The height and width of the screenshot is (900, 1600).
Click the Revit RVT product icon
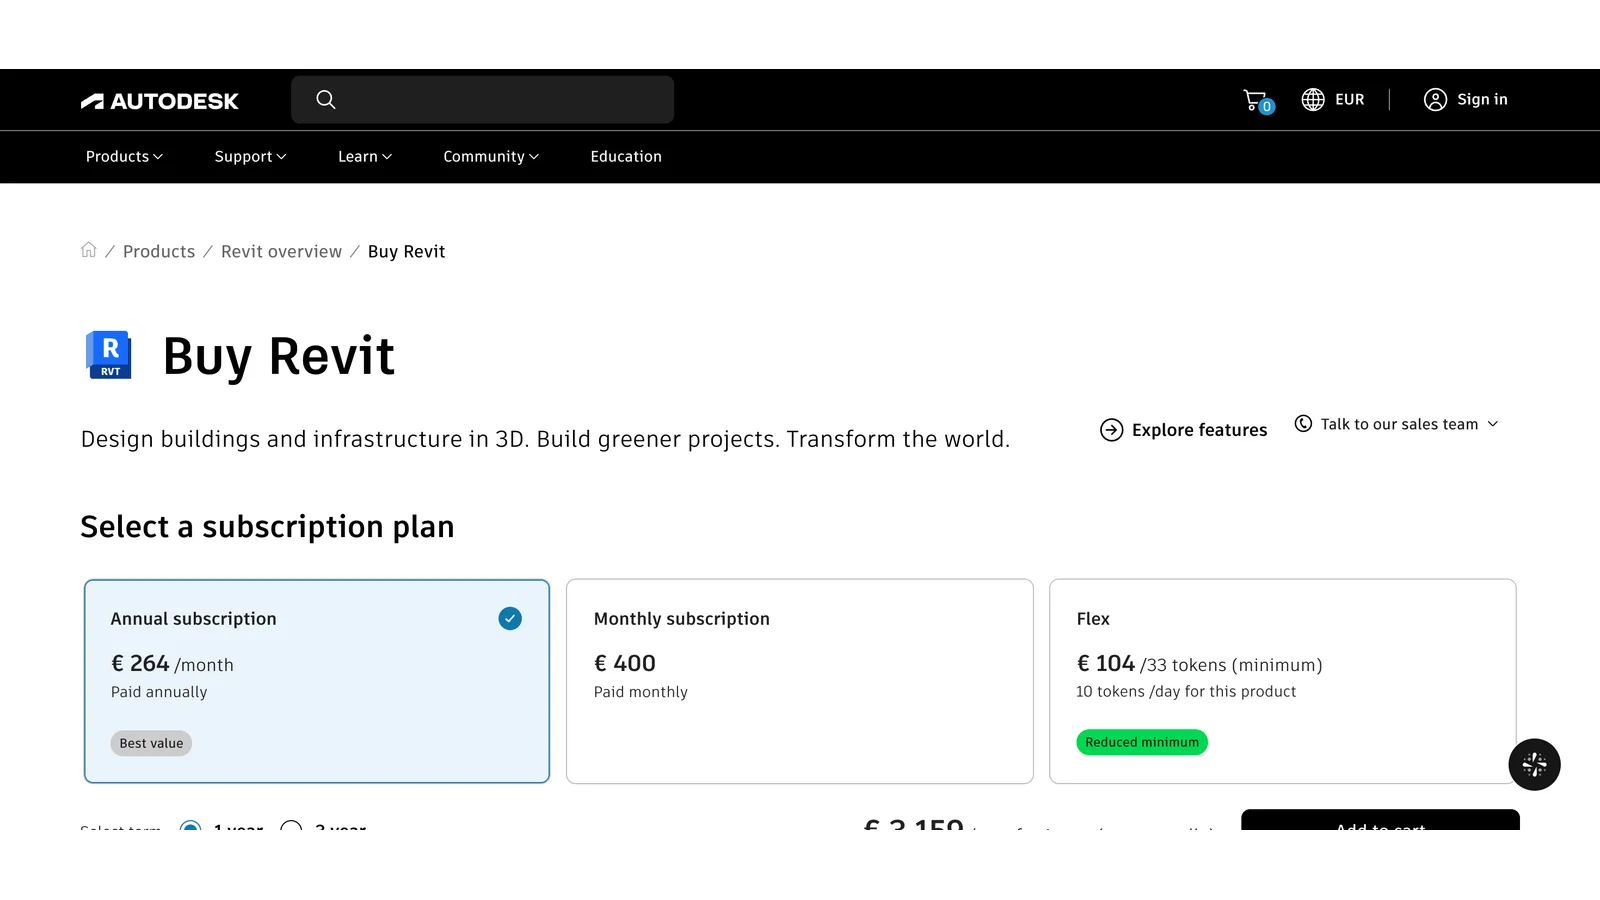[109, 355]
